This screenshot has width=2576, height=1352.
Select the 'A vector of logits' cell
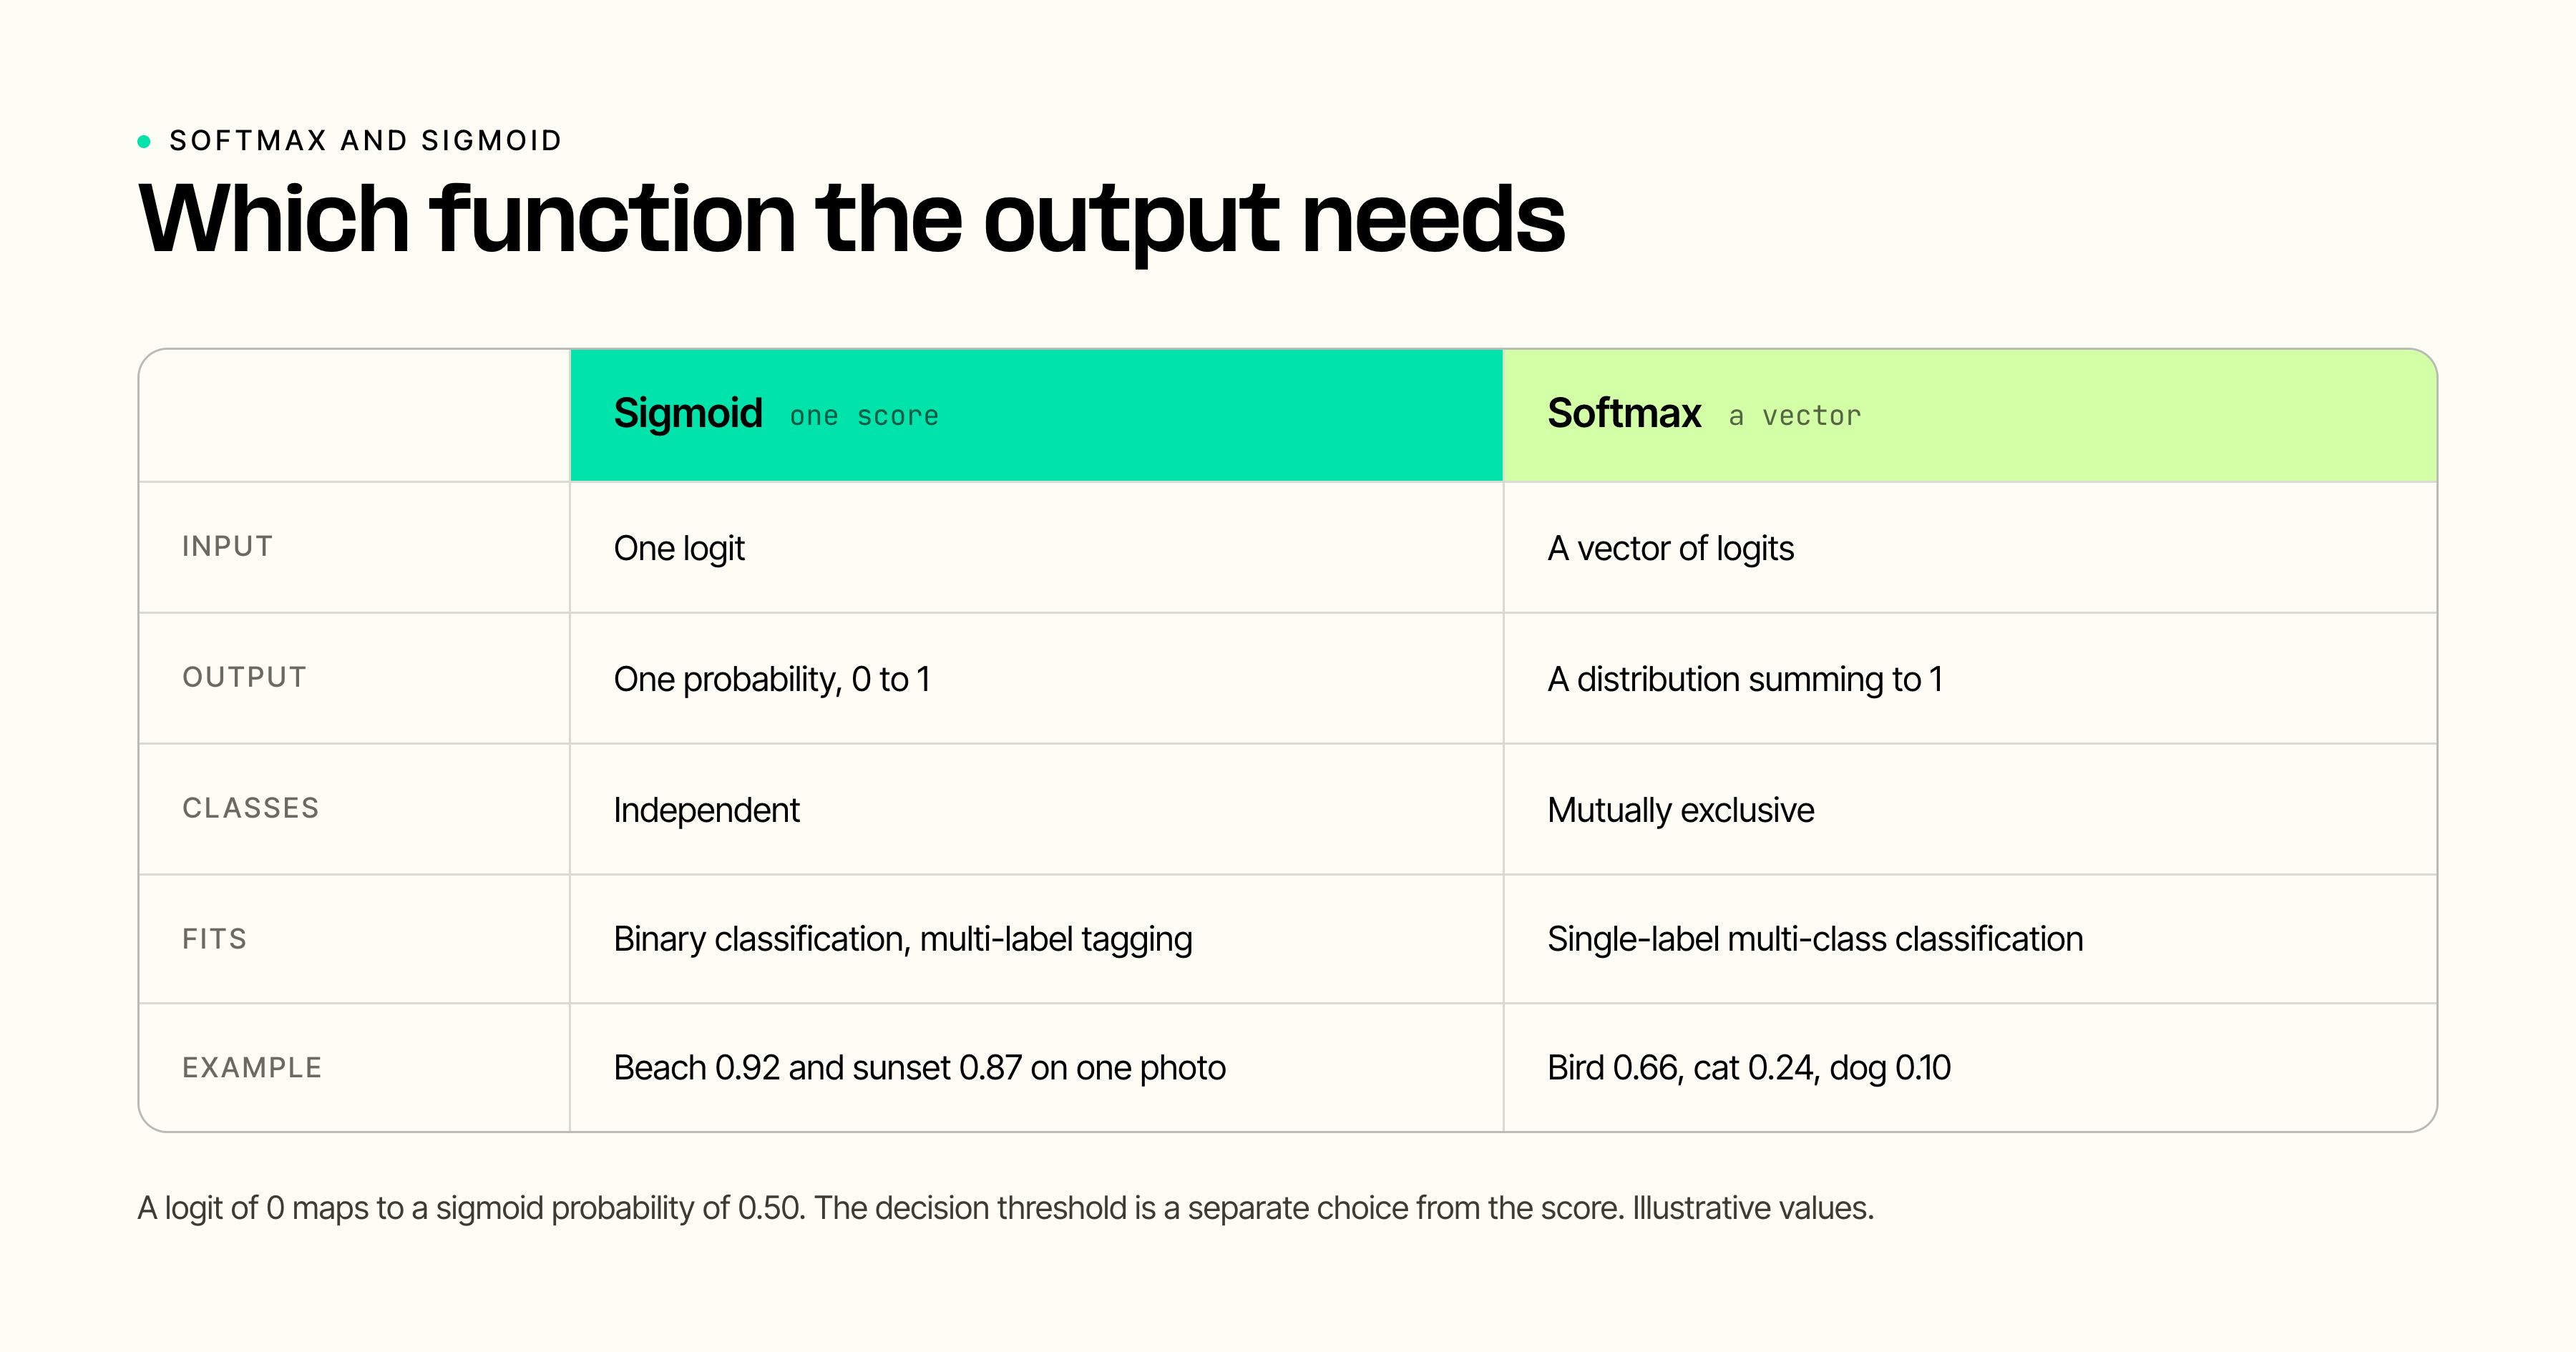[1970, 548]
